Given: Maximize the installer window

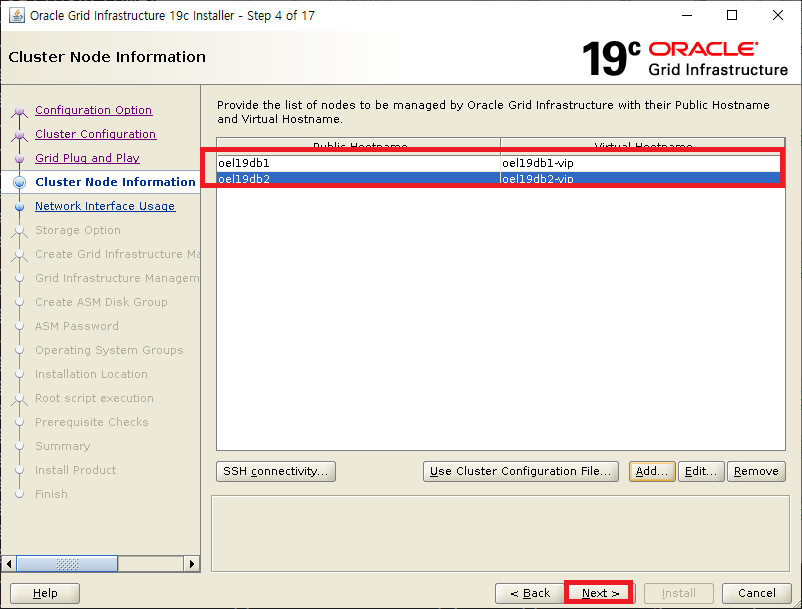Looking at the screenshot, I should pos(732,15).
